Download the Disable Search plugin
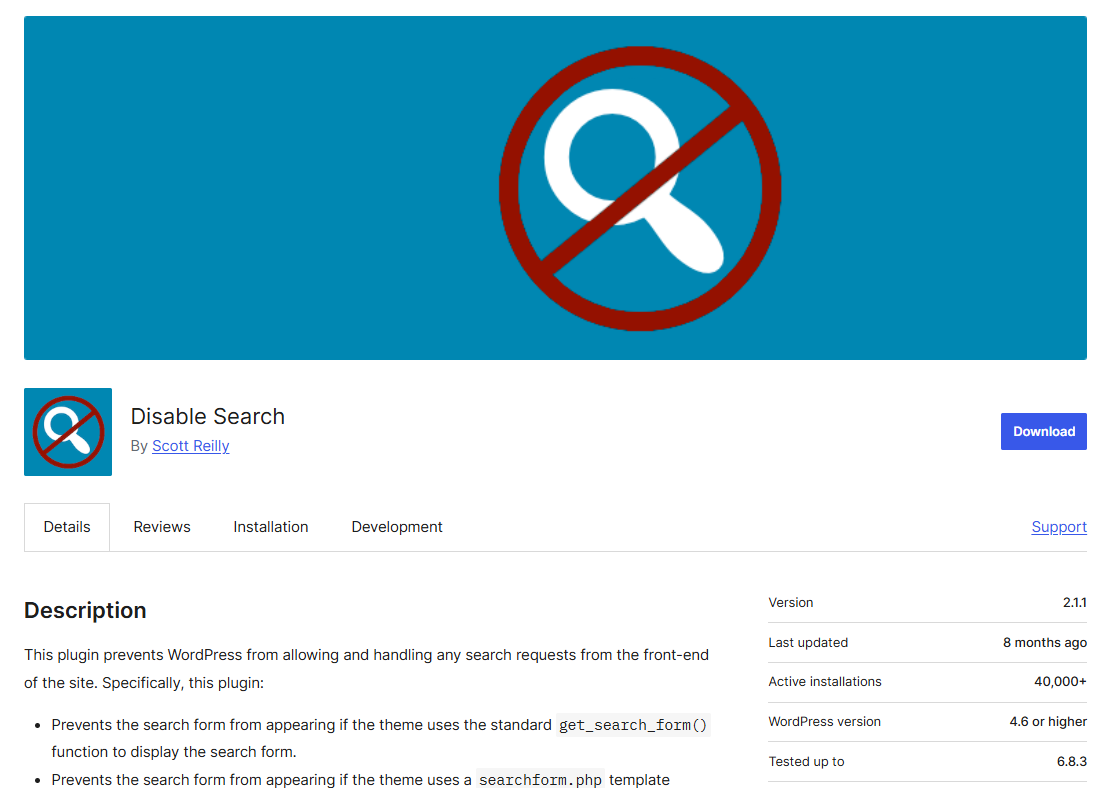The height and width of the screenshot is (788, 1114). coord(1044,431)
